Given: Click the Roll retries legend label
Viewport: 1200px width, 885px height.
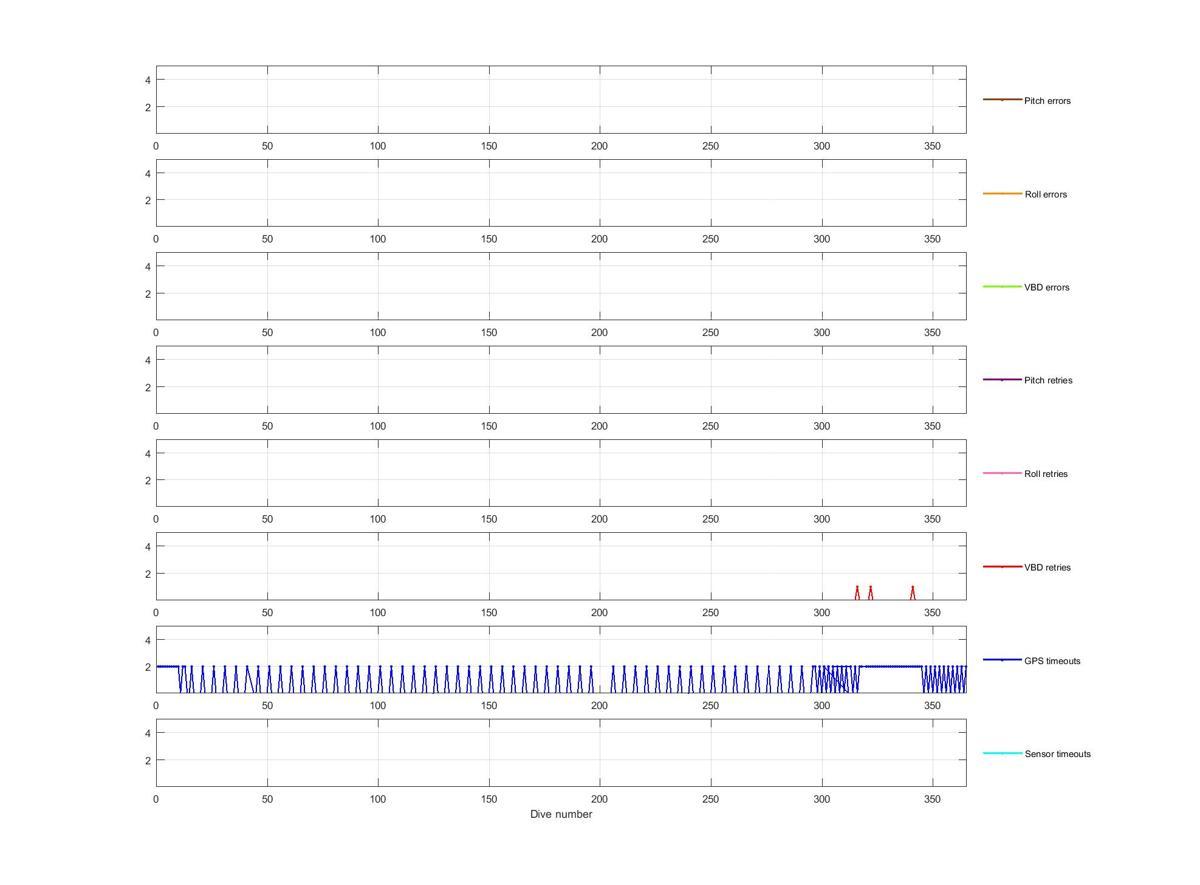Looking at the screenshot, I should [1046, 474].
